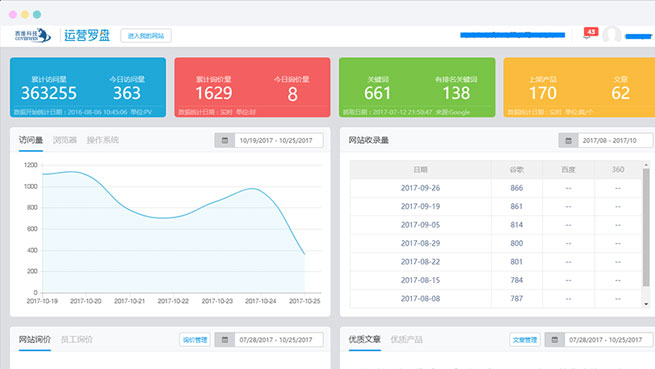655x369 pixels.
Task: Click Google value 784 in table
Action: [517, 280]
